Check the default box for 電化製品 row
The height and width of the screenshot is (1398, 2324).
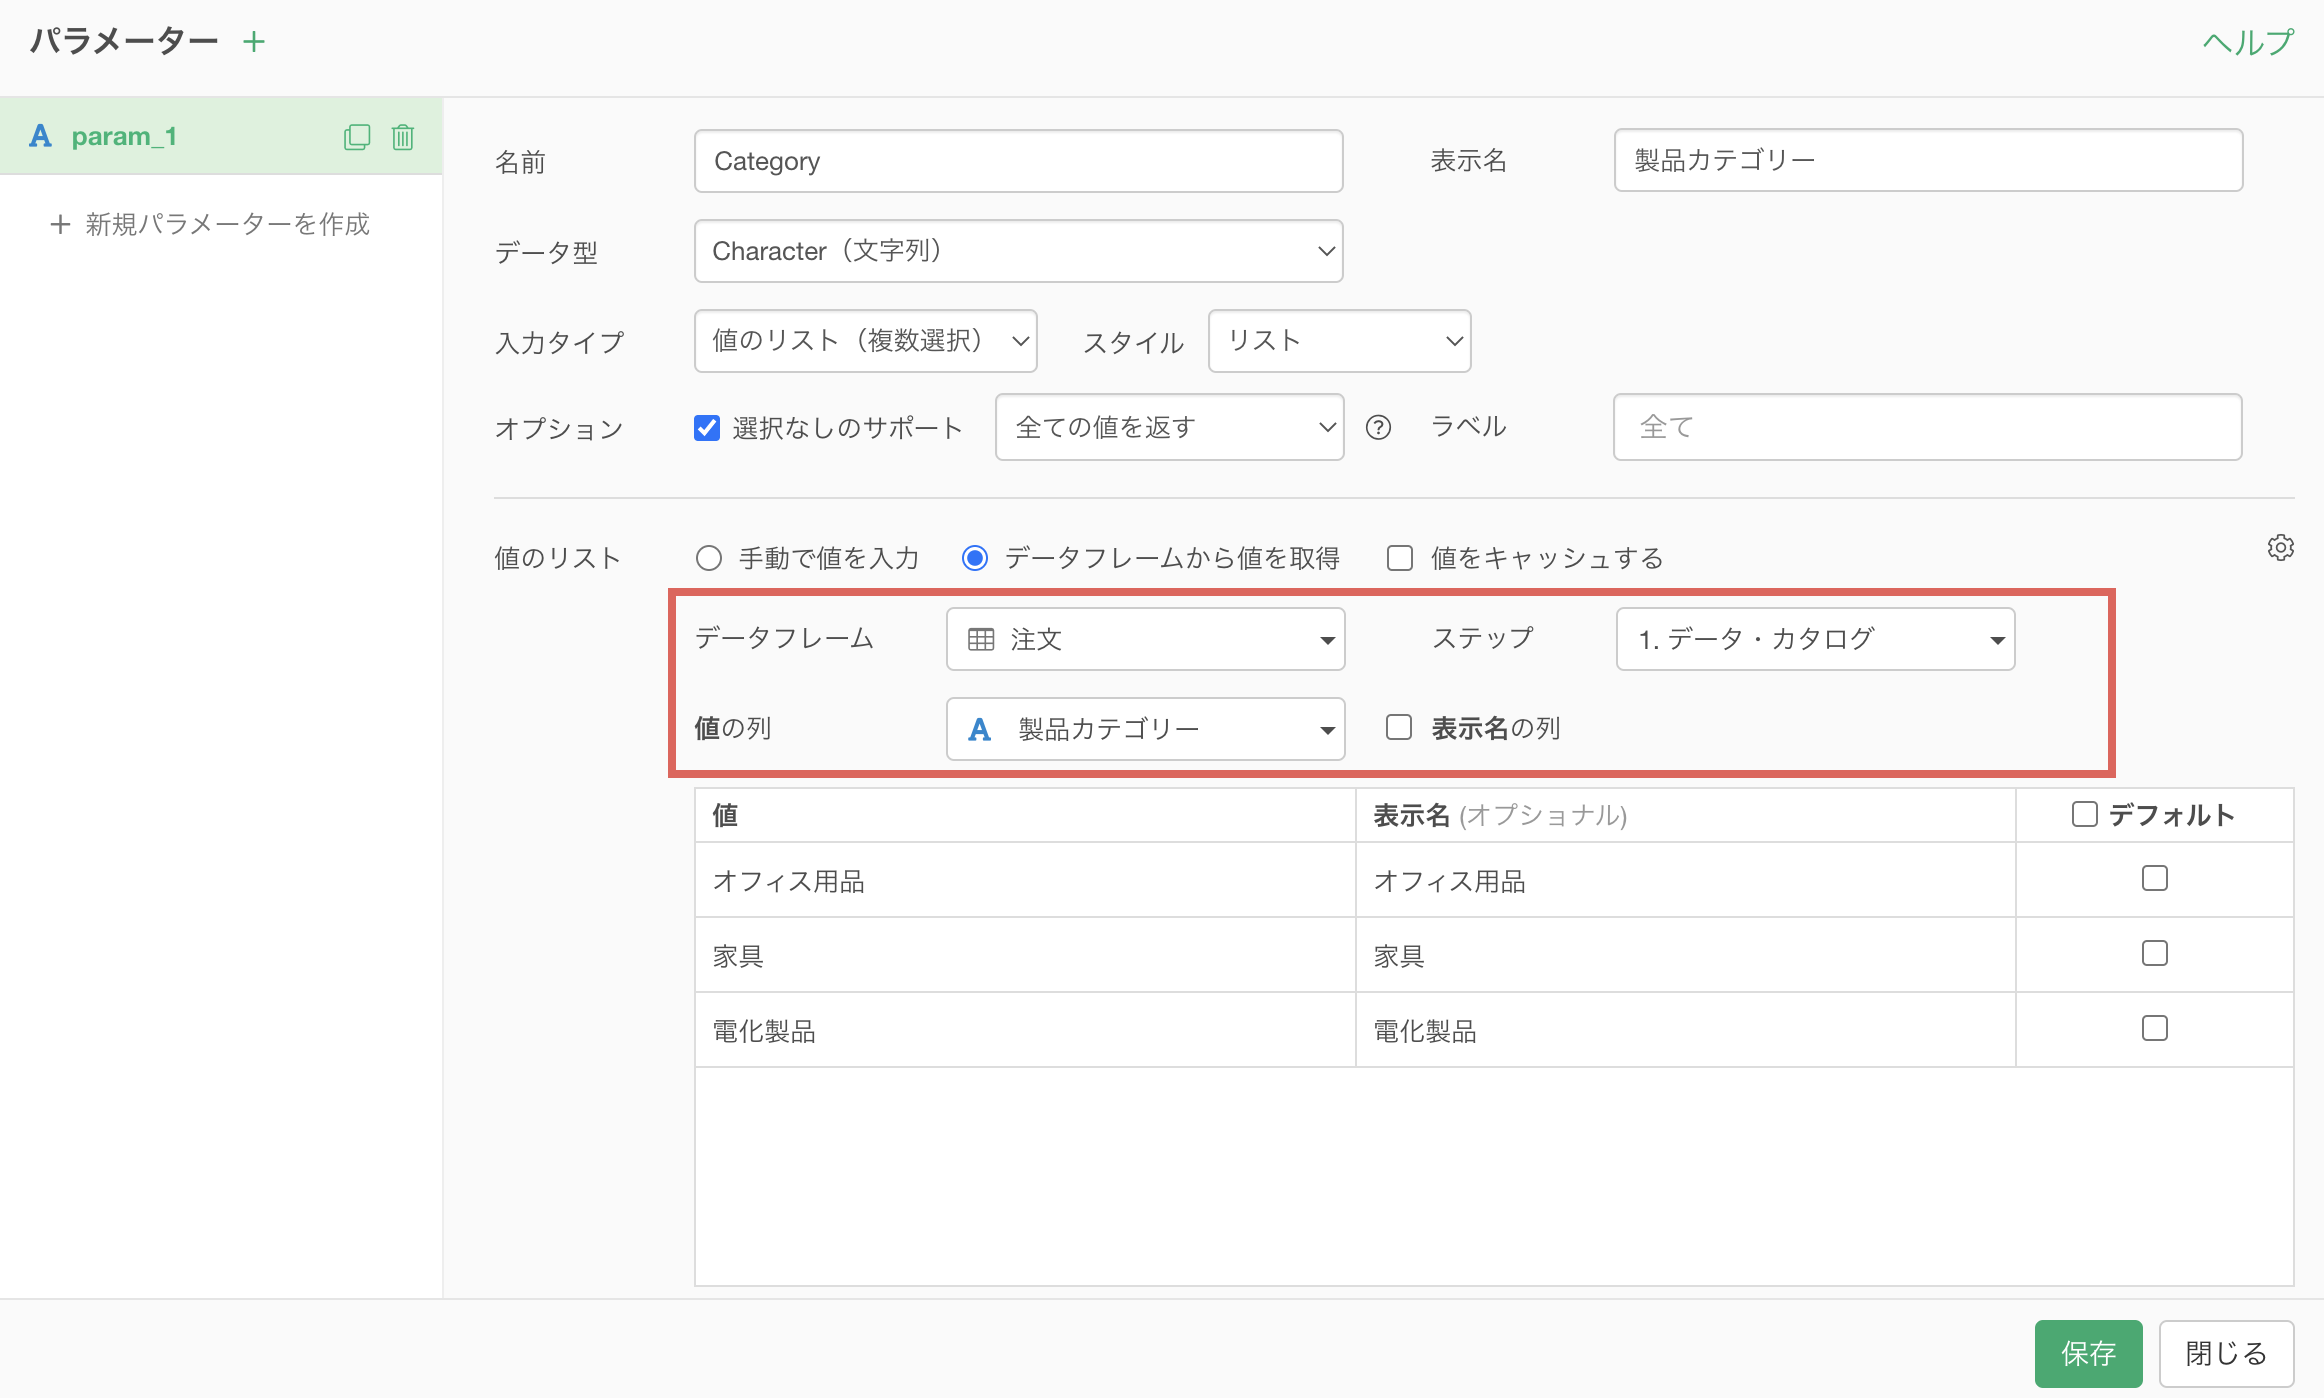tap(2155, 1028)
